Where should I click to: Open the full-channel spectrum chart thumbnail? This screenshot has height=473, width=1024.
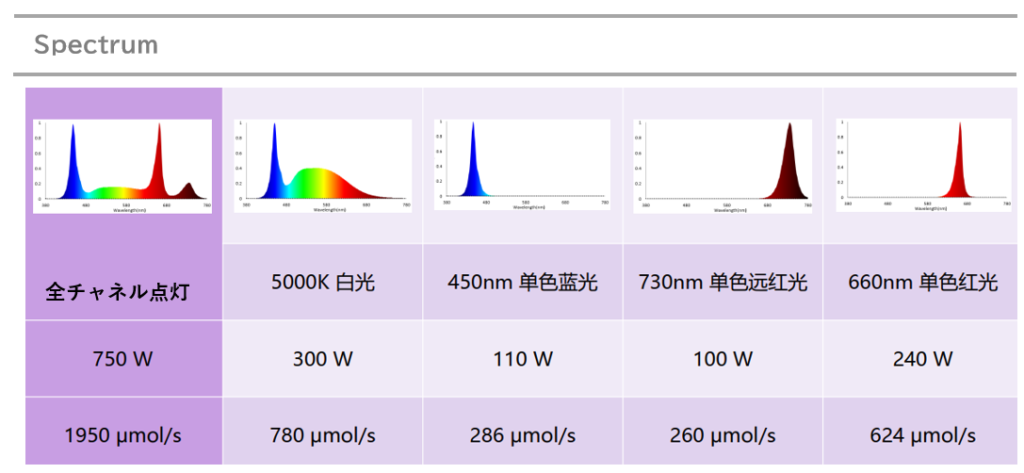123,166
